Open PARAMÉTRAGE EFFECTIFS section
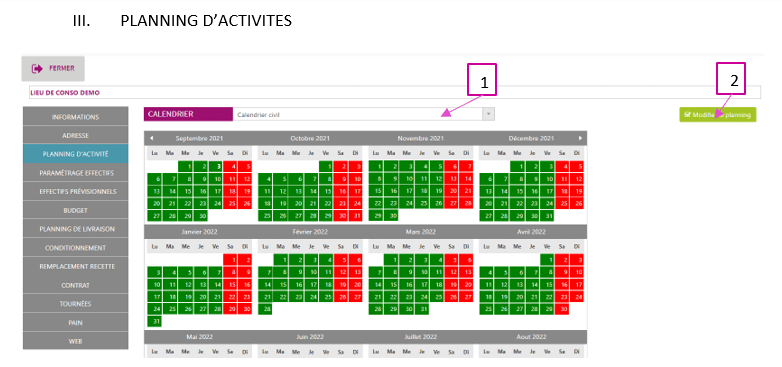 pyautogui.click(x=75, y=173)
